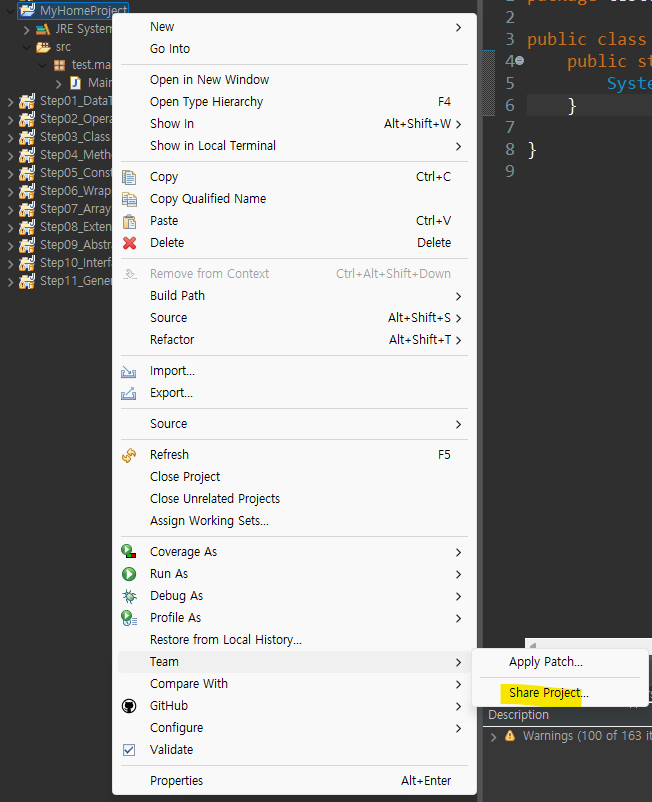Open the Build Path submenu
Screen dimensions: 652x802
294,296
